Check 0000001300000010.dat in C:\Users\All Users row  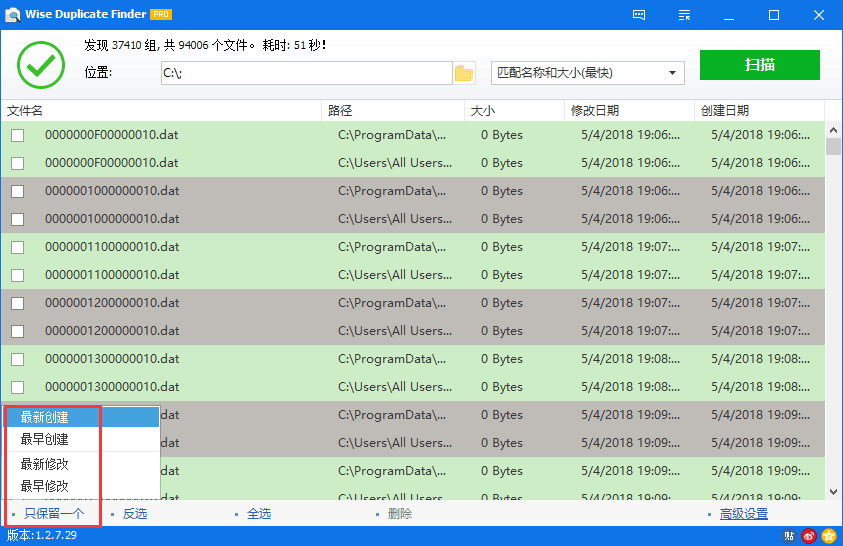pos(18,387)
